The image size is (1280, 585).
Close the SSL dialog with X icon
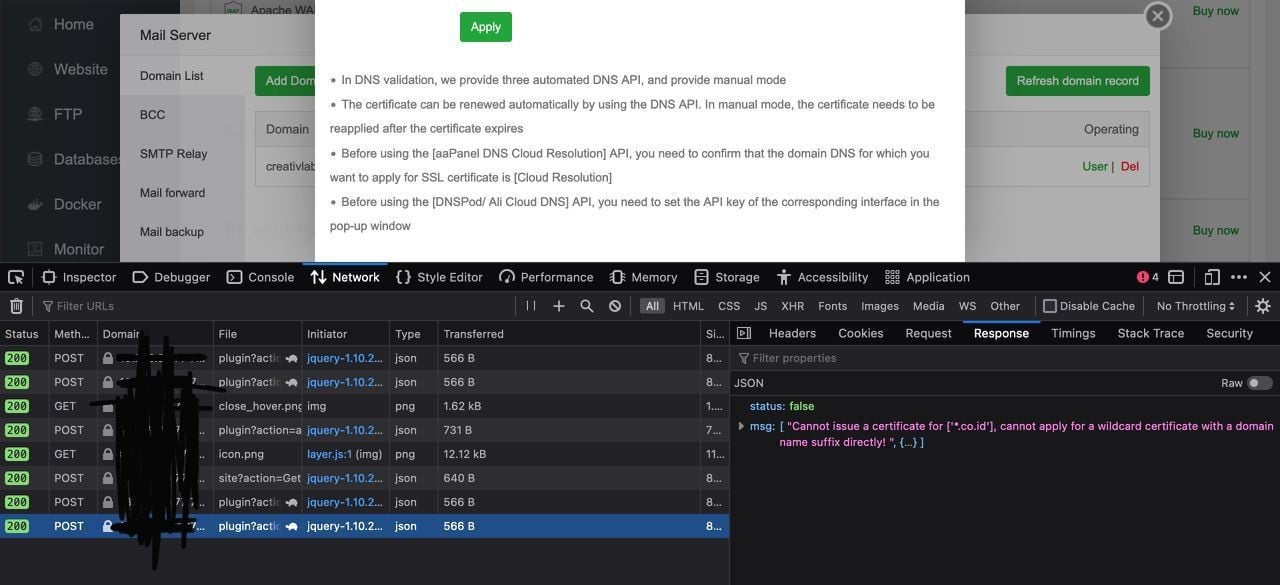coord(1157,16)
